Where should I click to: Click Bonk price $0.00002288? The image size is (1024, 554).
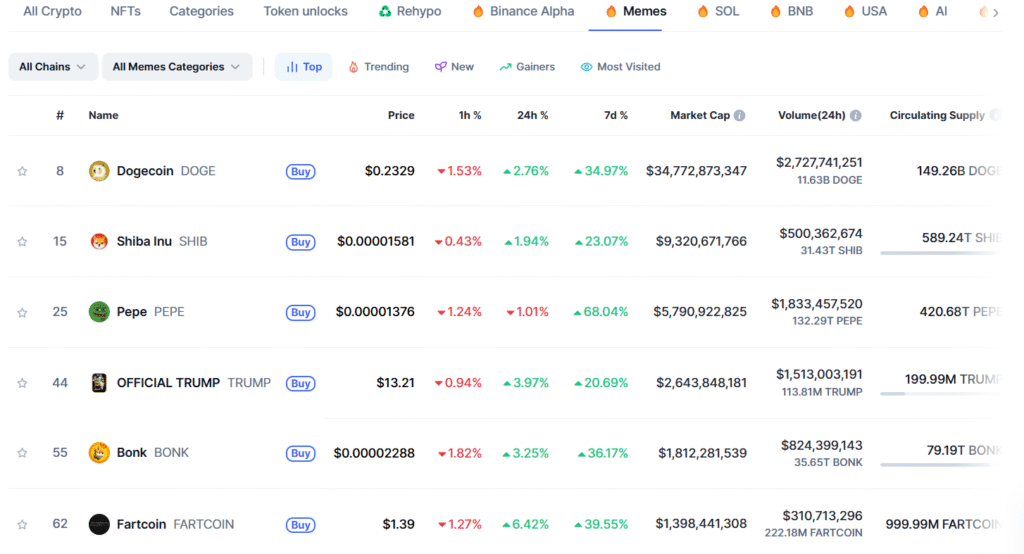[x=374, y=453]
